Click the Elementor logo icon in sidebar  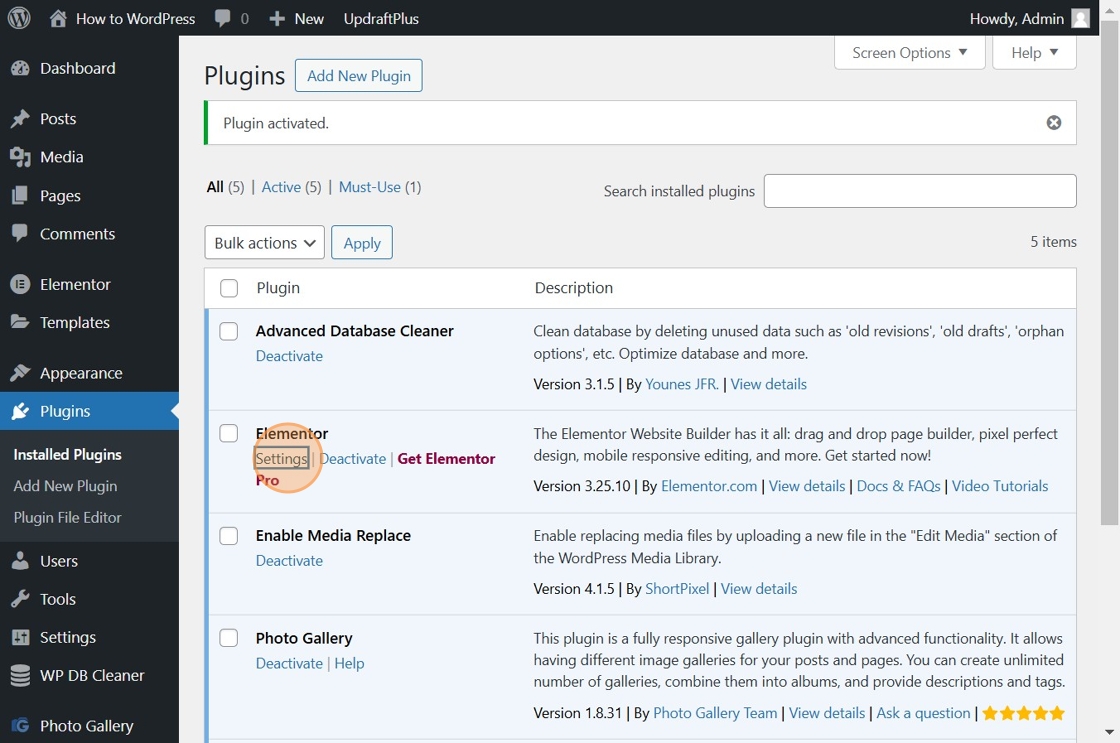[20, 284]
